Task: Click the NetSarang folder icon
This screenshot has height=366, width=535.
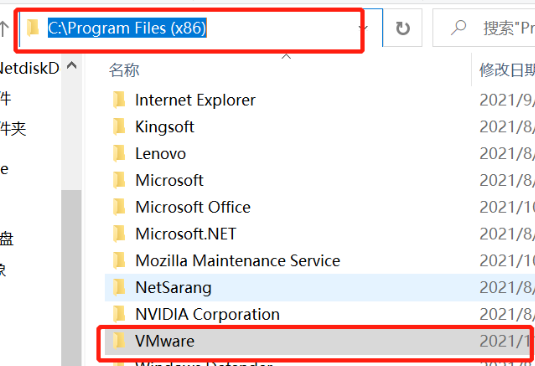Action: 119,288
